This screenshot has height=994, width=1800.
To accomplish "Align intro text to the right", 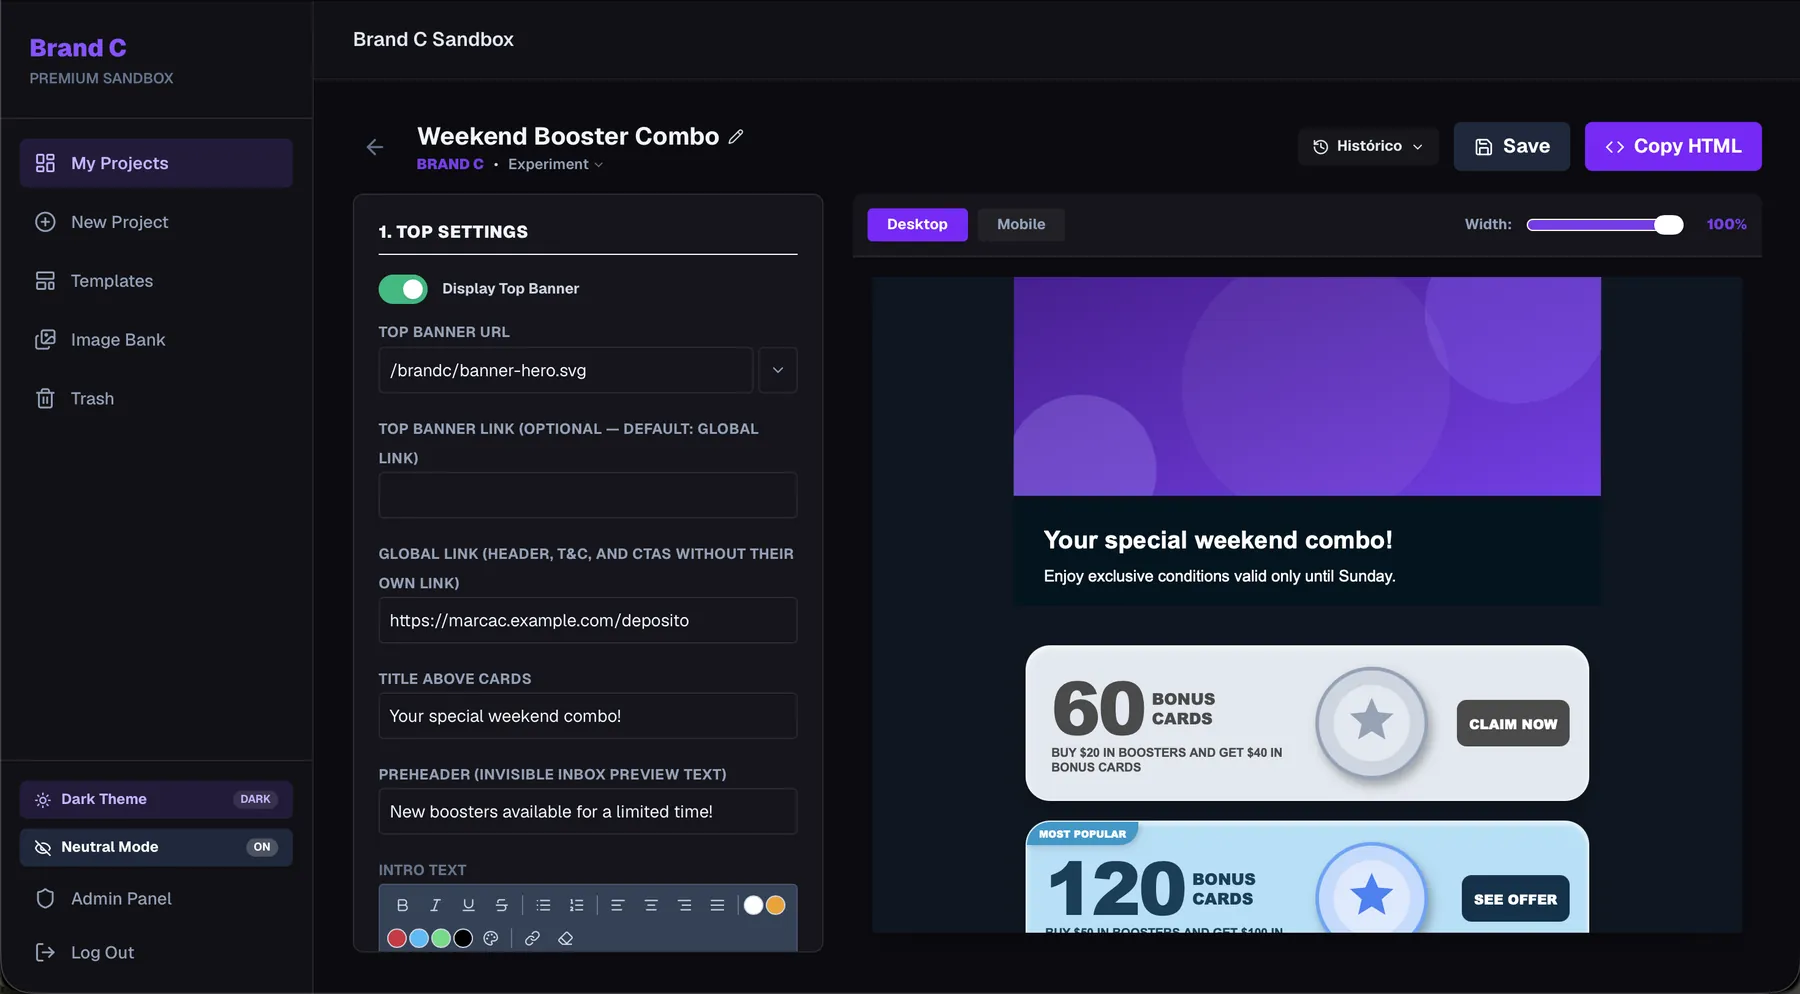I will click(x=684, y=905).
